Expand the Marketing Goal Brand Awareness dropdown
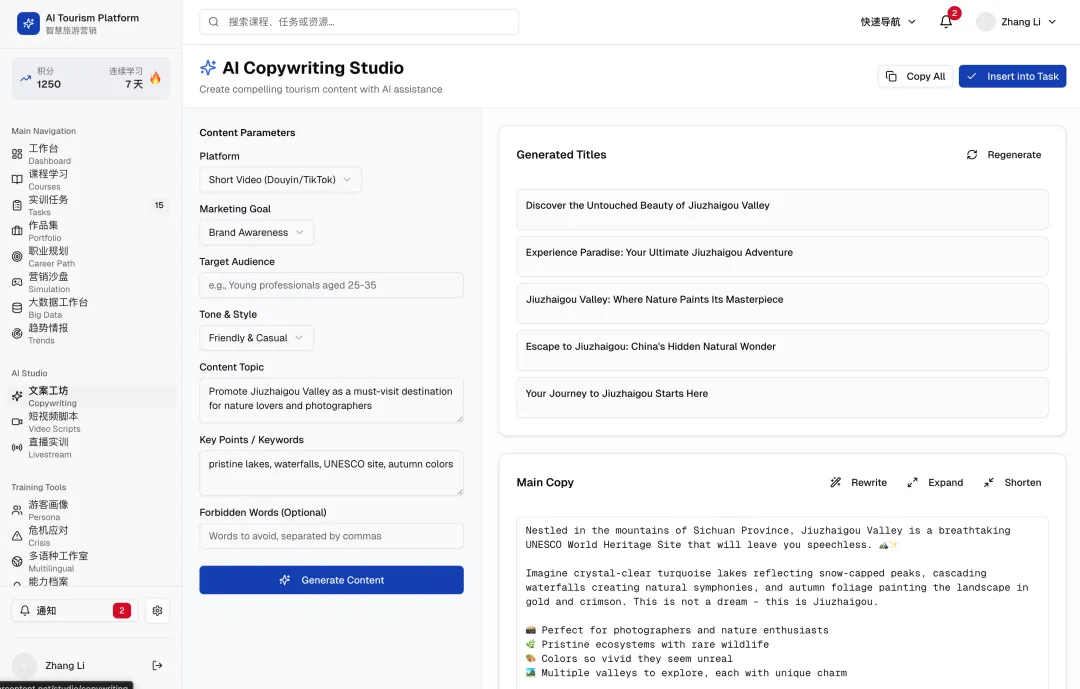The image size is (1080, 689). click(257, 232)
